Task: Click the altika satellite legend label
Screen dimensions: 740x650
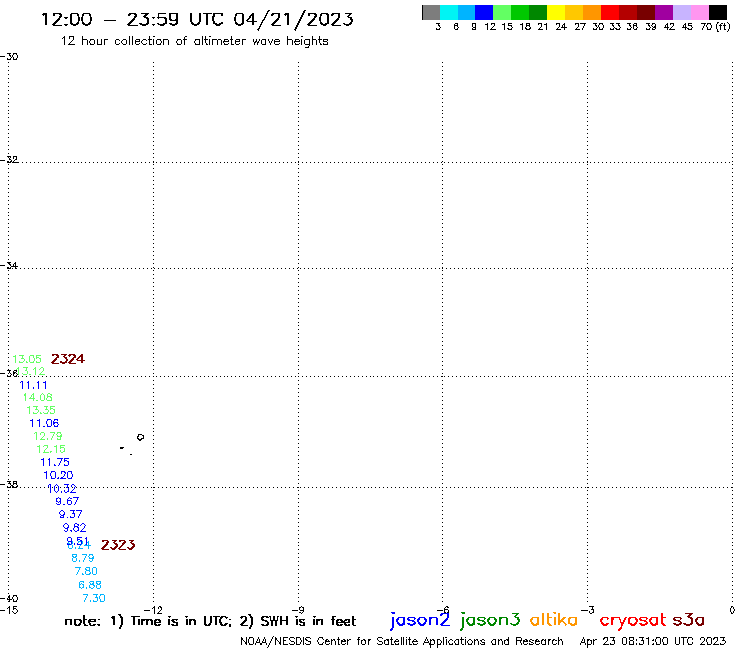Action: 554,619
